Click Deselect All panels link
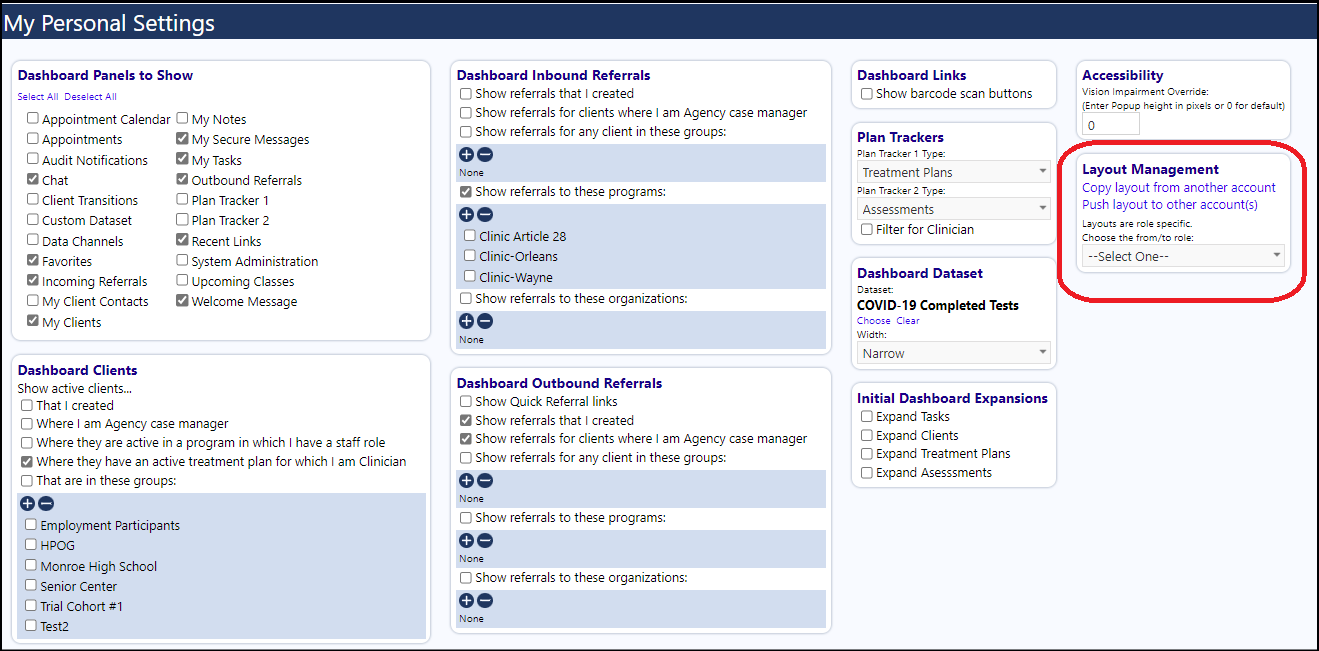 [x=90, y=97]
